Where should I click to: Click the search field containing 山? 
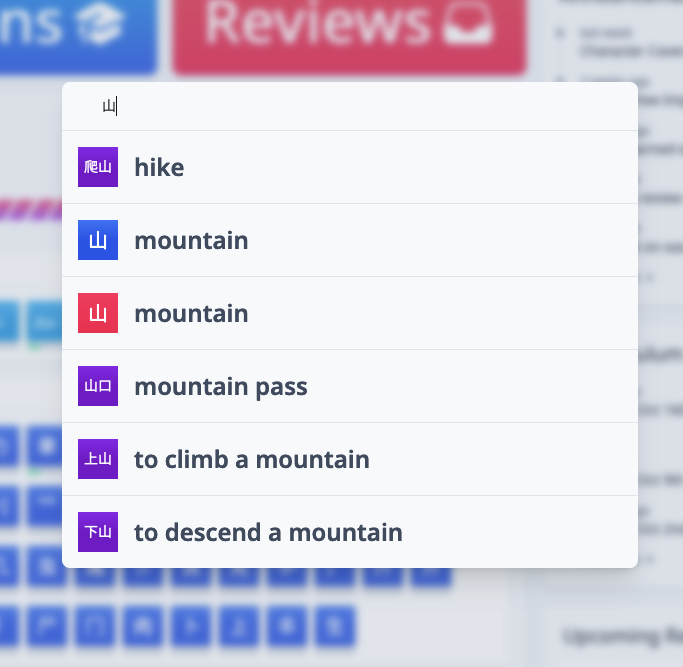[350, 106]
